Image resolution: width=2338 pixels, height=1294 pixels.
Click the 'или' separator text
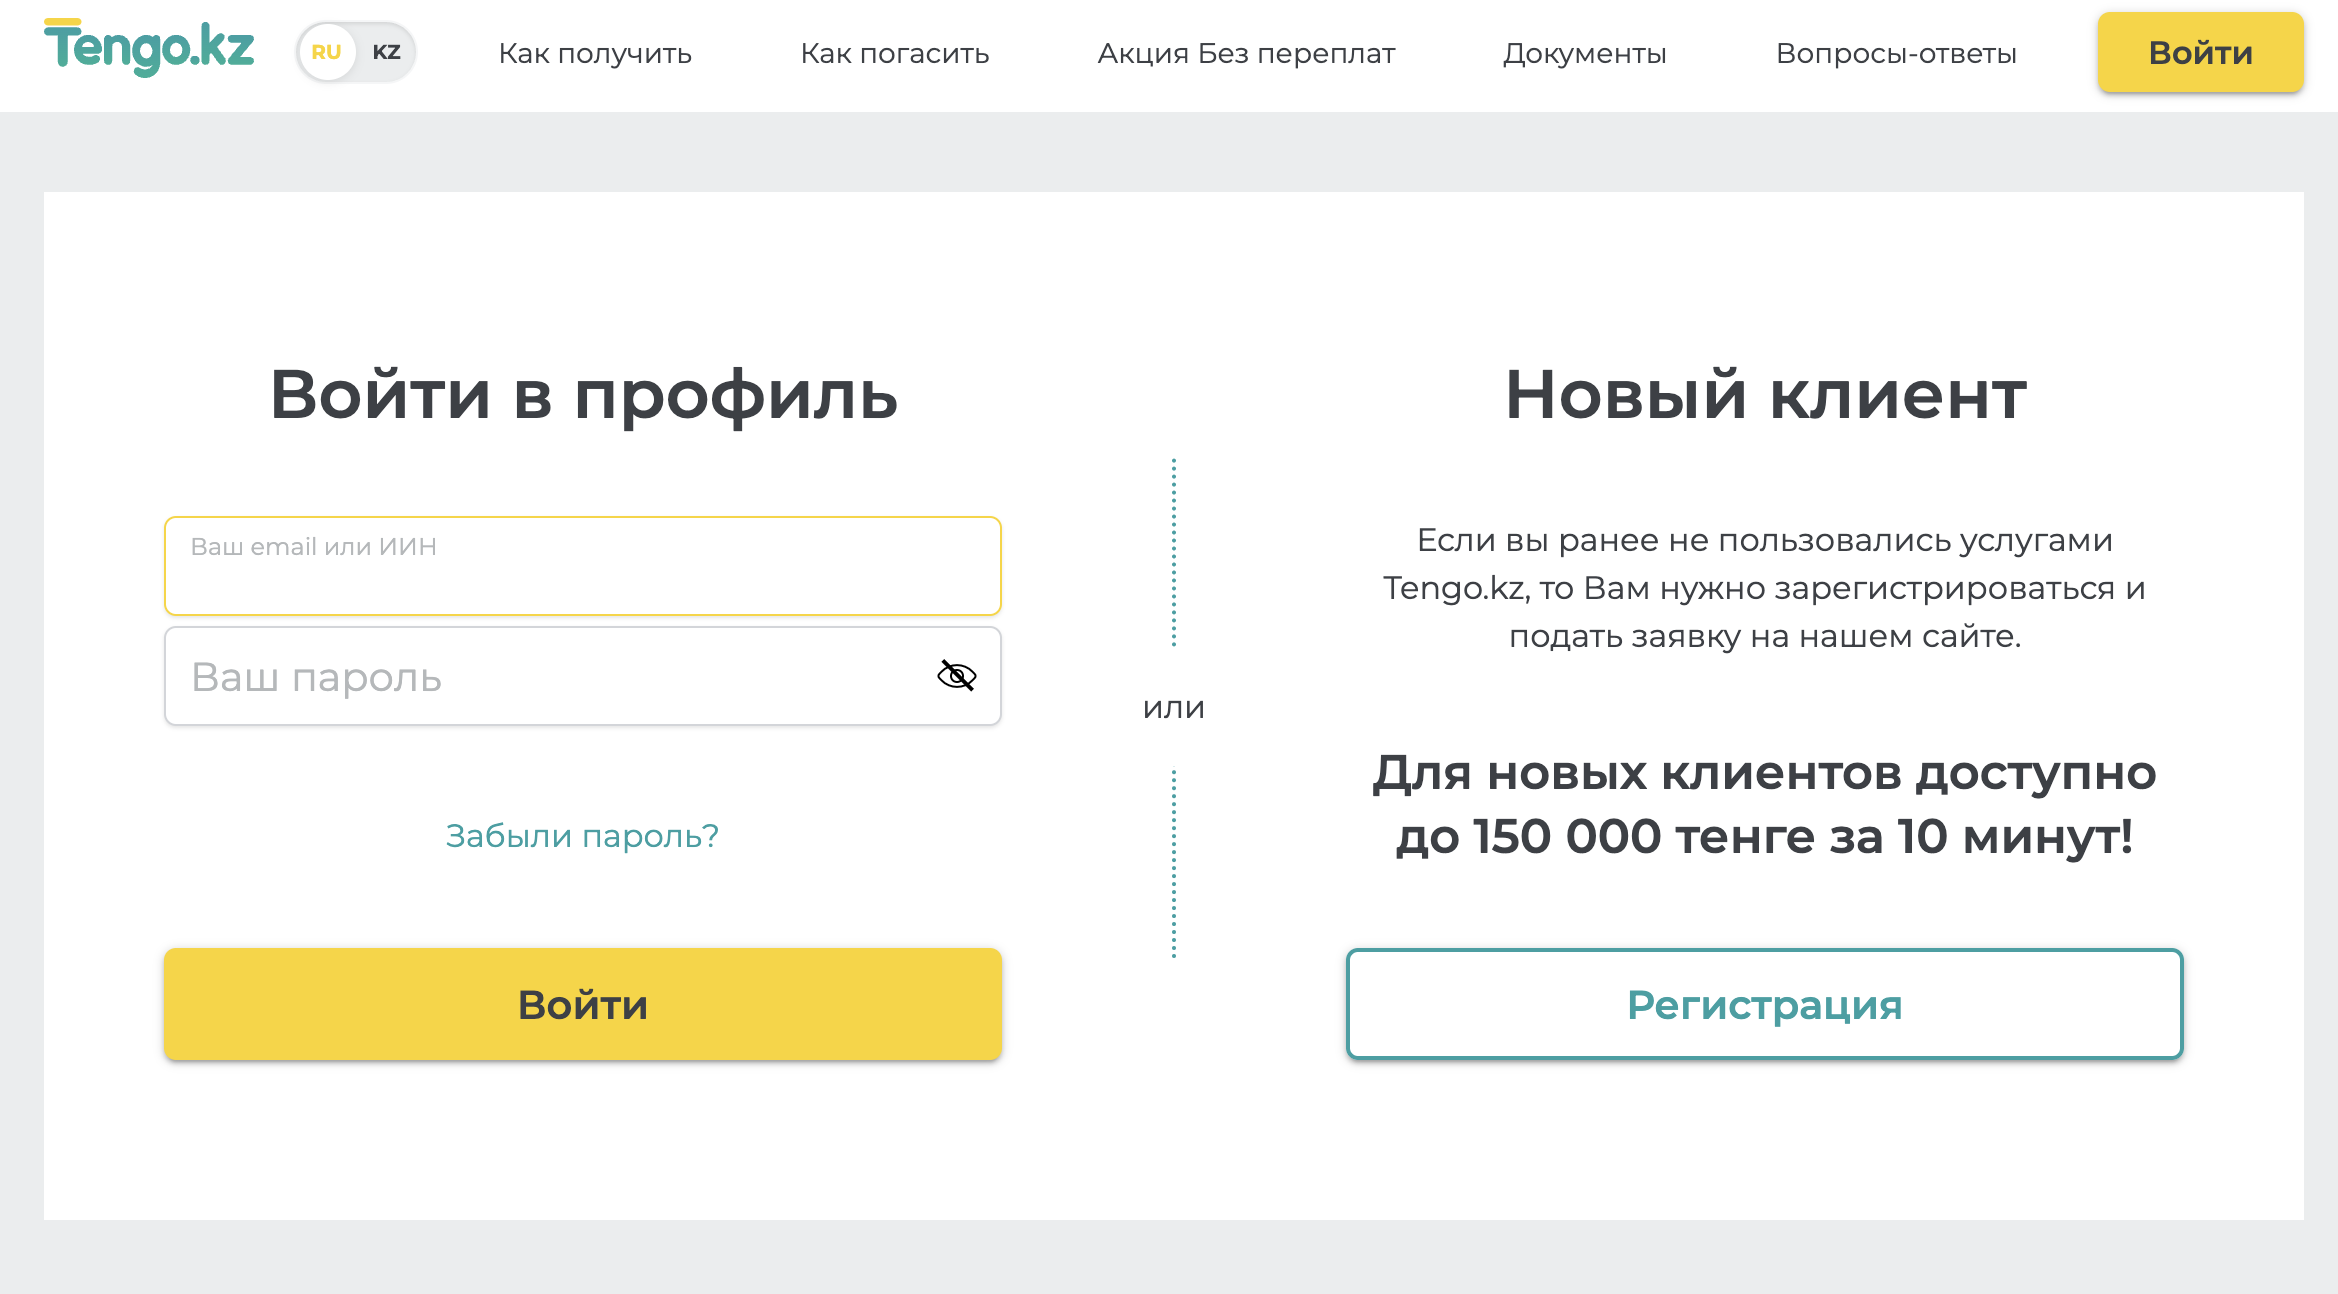(x=1174, y=708)
